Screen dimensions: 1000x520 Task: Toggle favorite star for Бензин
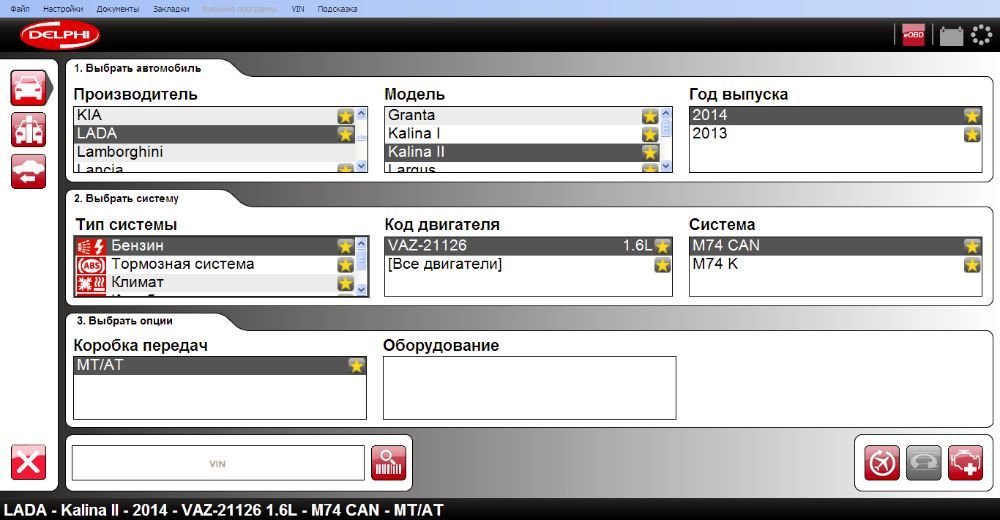pos(345,246)
